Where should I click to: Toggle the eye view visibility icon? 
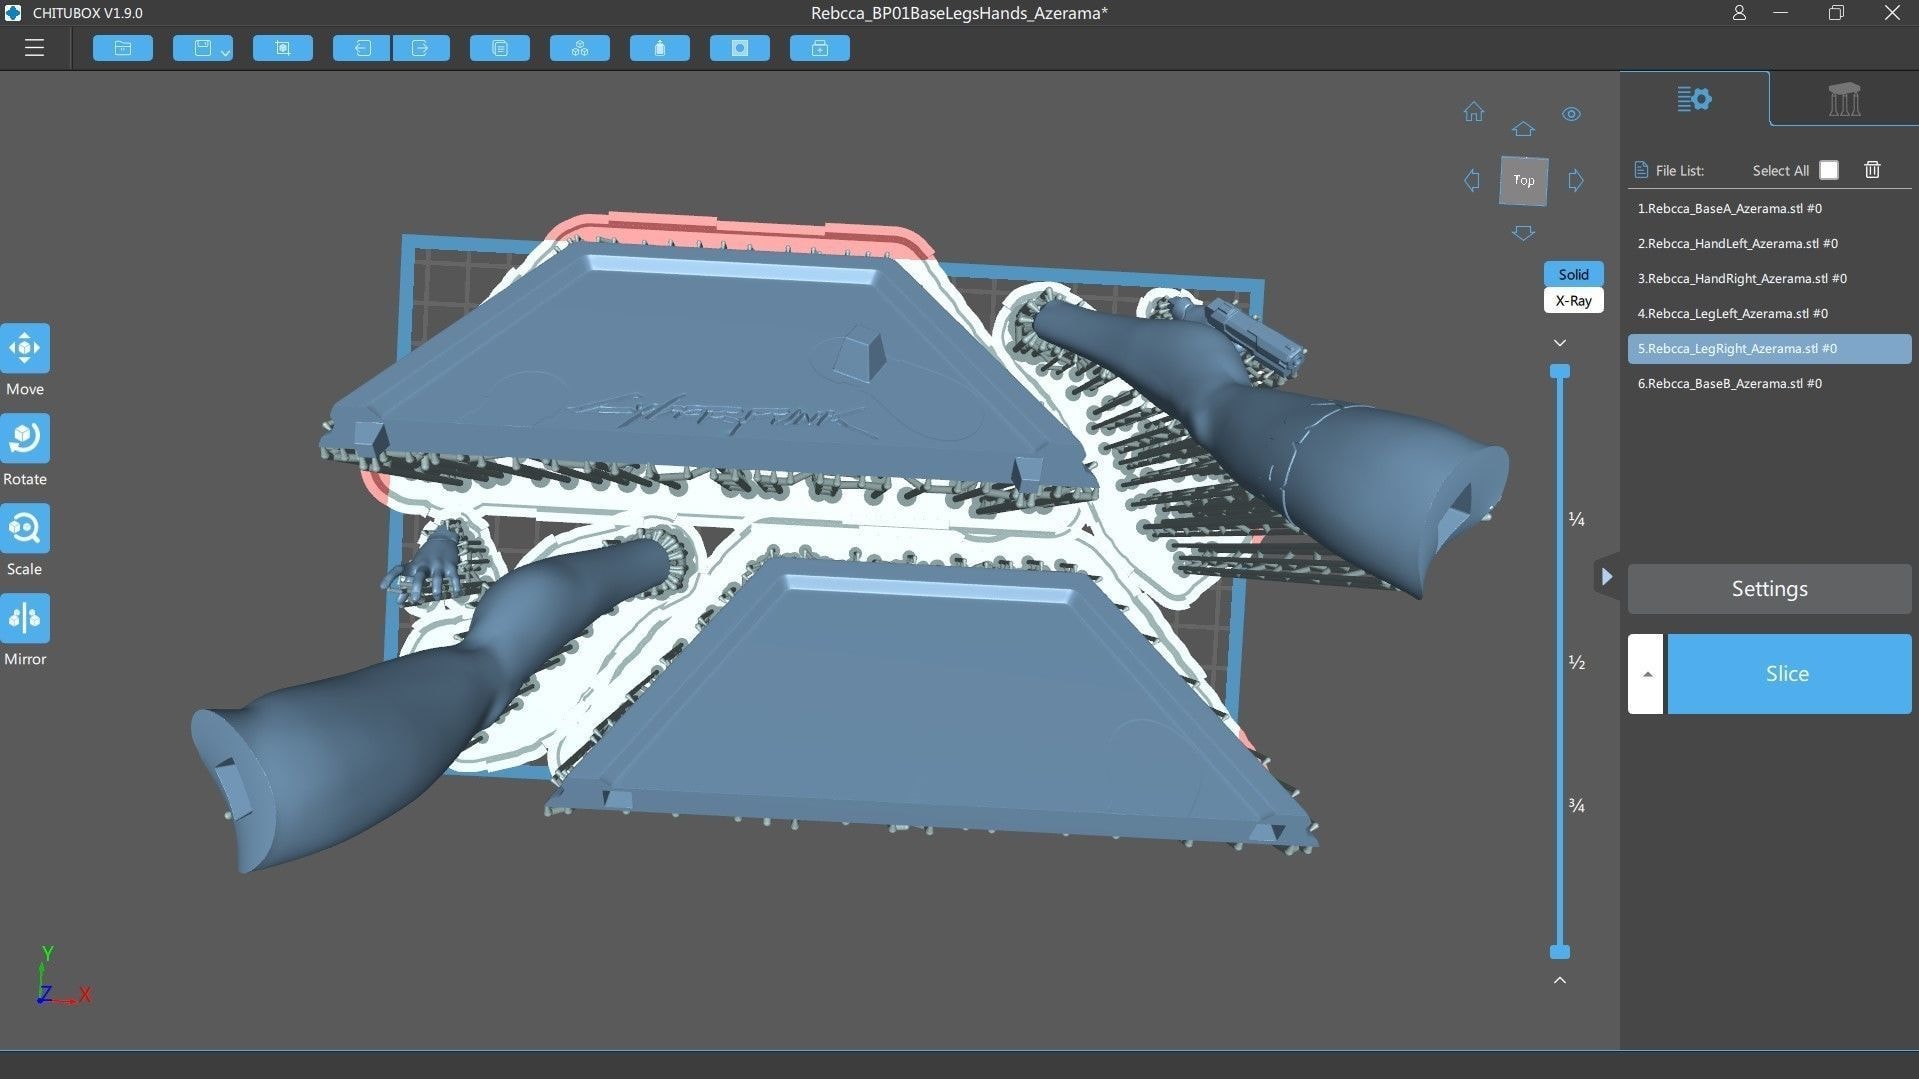click(x=1571, y=114)
